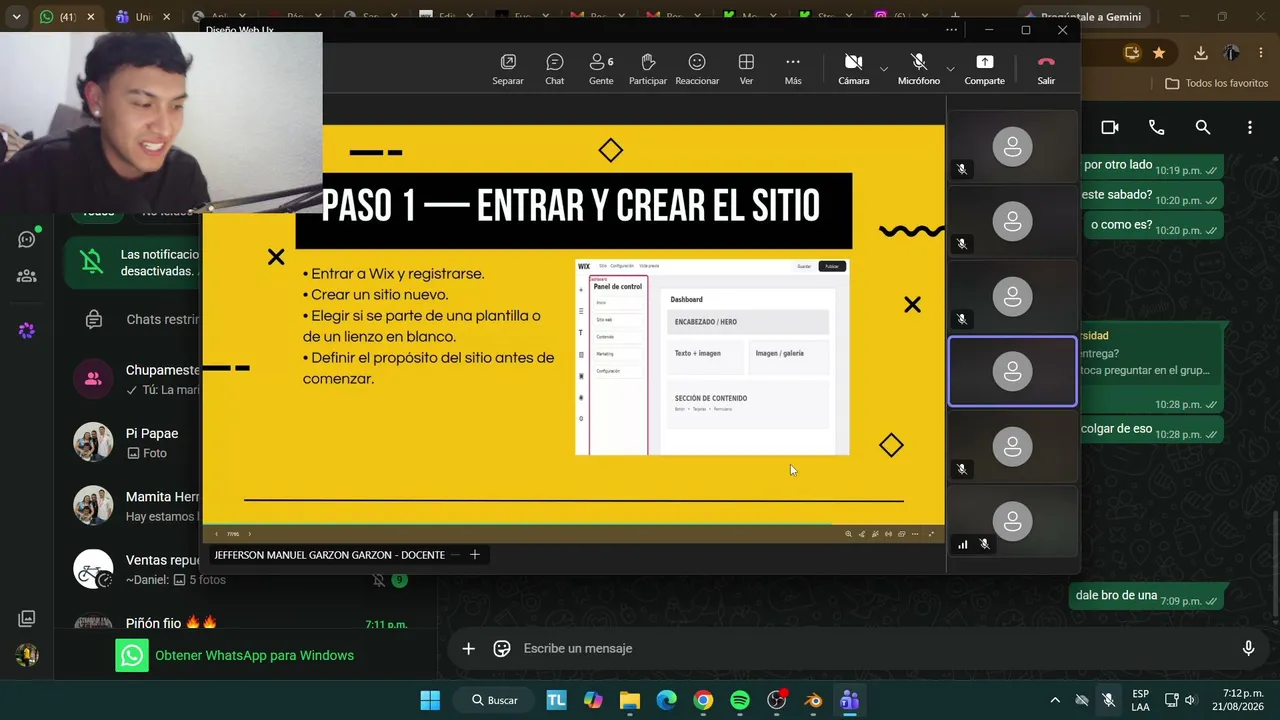The image size is (1280, 720).
Task: Search within the WhatsApp conversation
Action: (x=1203, y=128)
